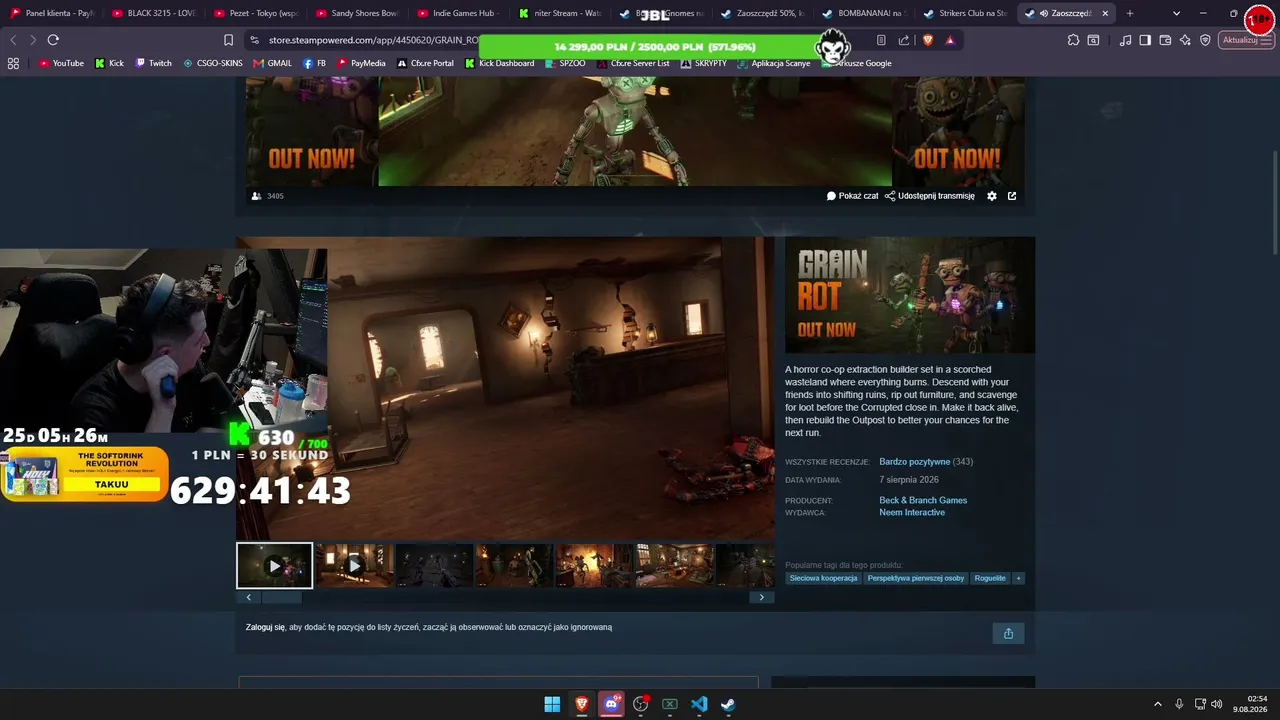This screenshot has width=1280, height=720.
Task: Open the Twitch bookmark
Action: 153,63
